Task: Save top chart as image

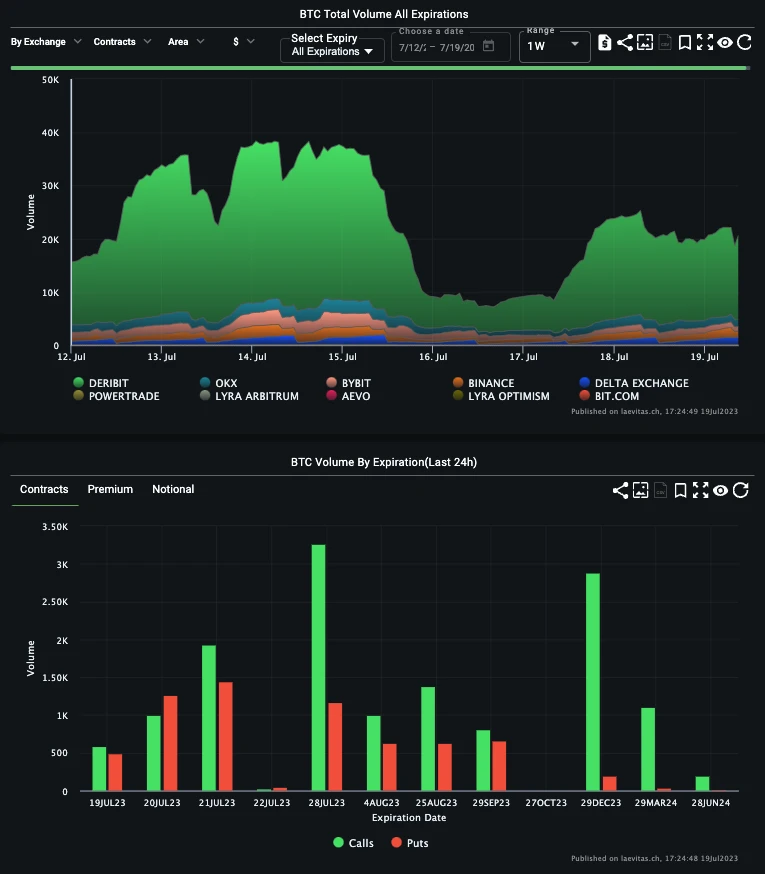Action: tap(645, 42)
